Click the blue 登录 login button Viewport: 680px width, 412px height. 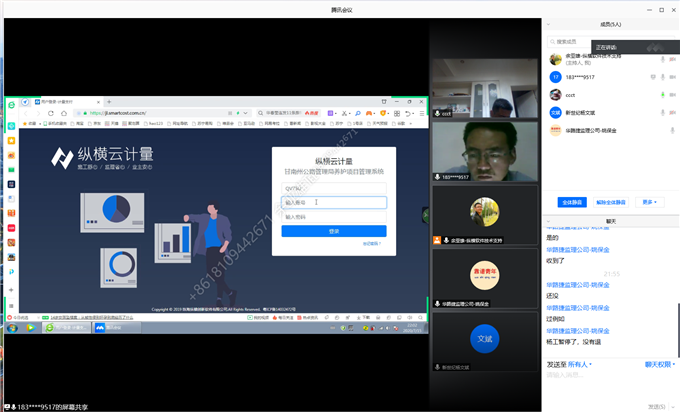[334, 231]
